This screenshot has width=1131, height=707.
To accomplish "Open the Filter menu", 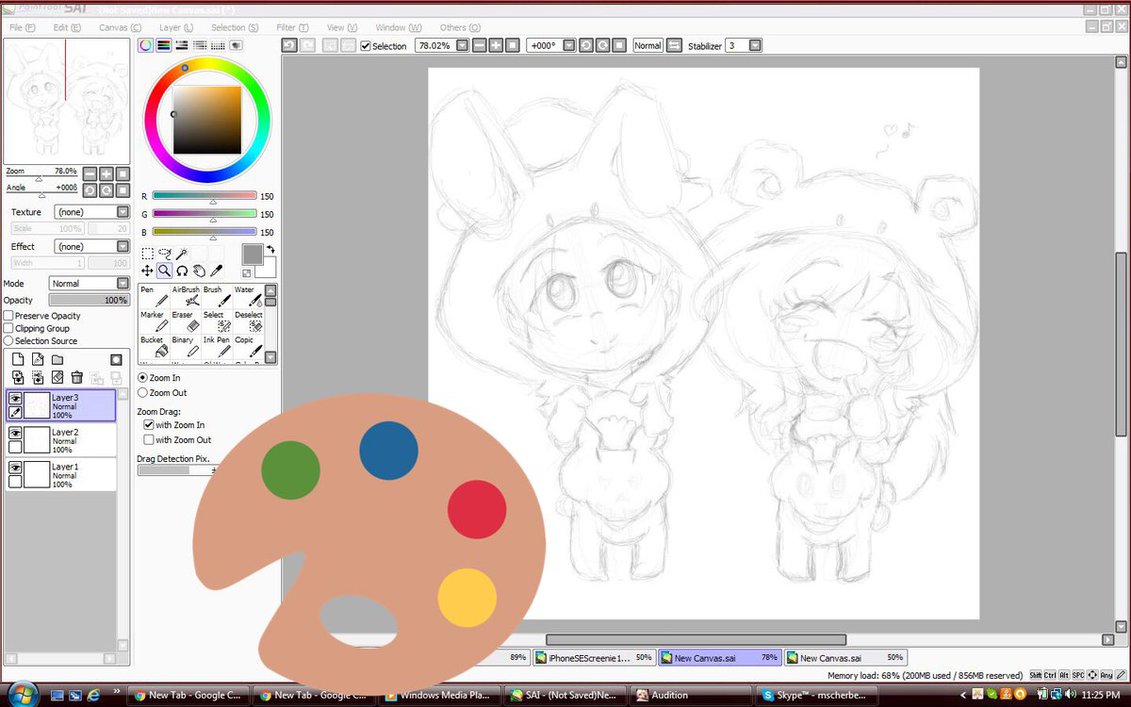I will pos(292,27).
